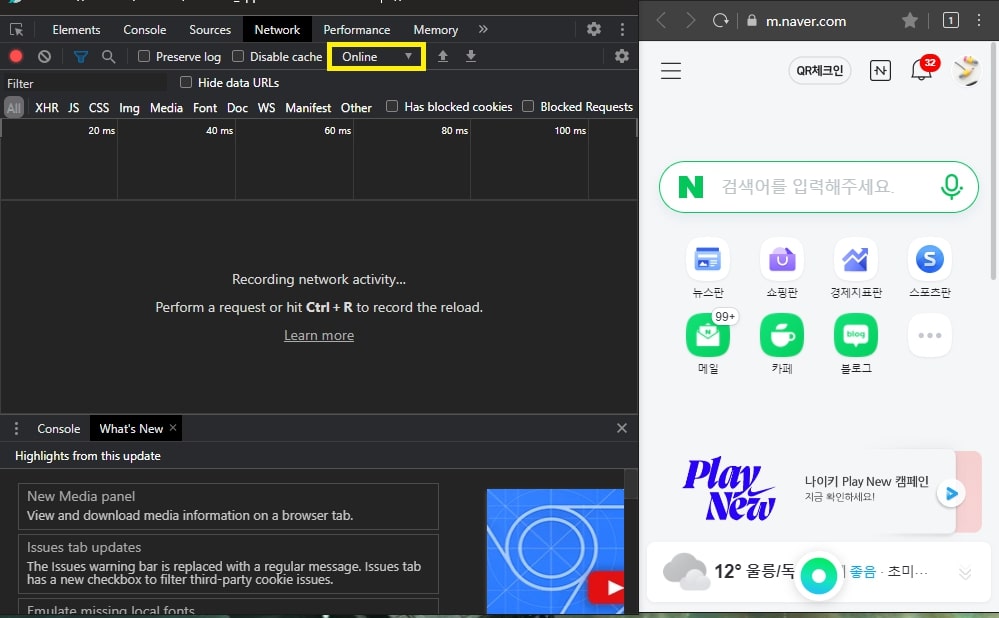The height and width of the screenshot is (618, 999).
Task: Open Naver notifications bell with 32 badge
Action: point(921,70)
